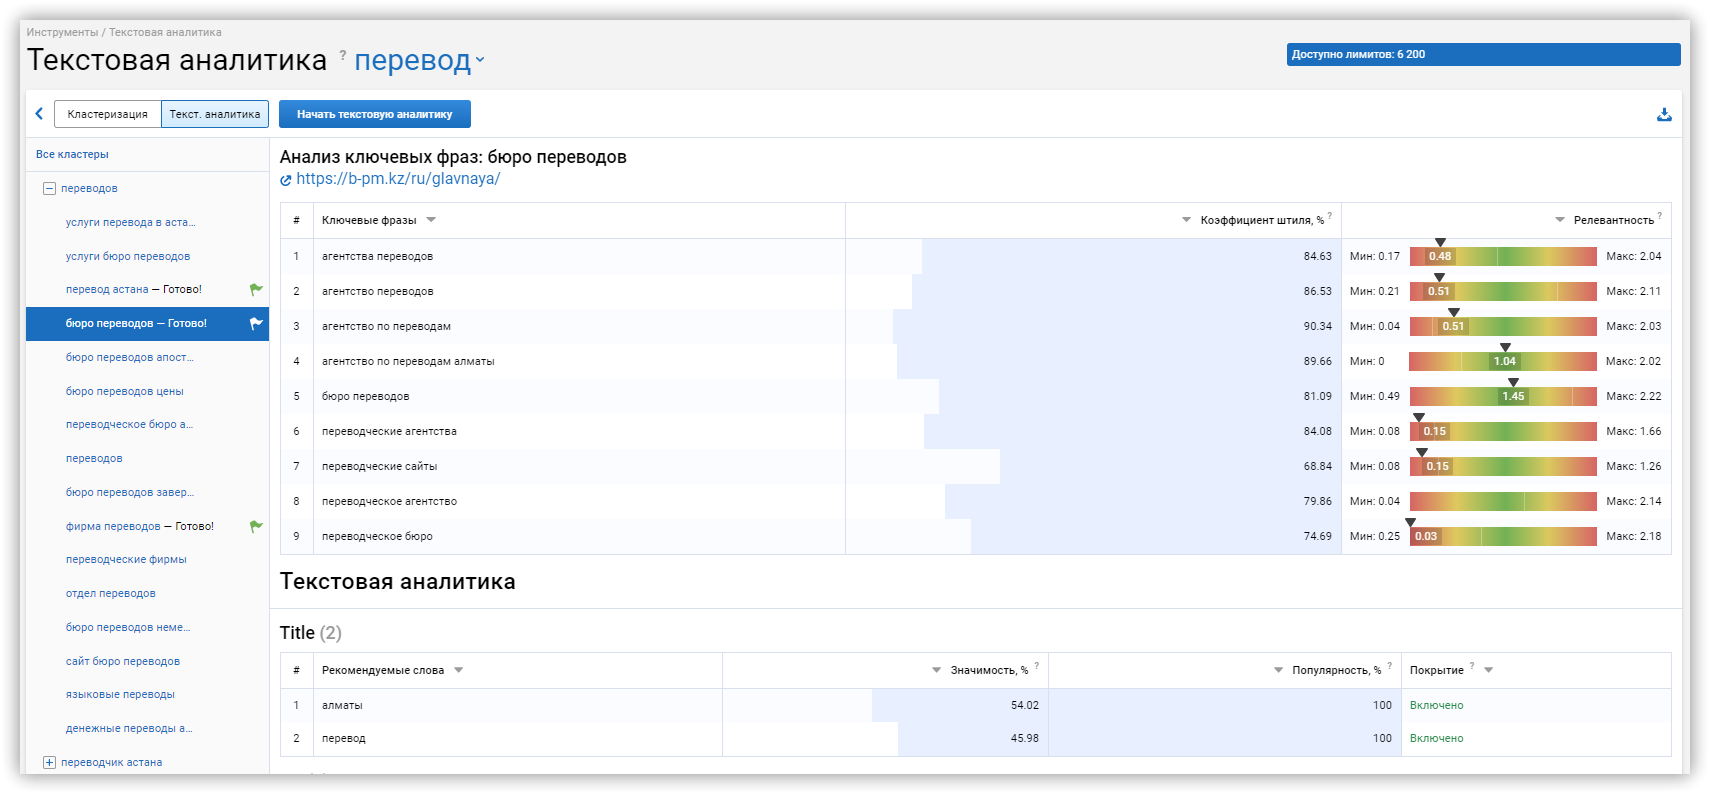
Task: Select переводческие фирмы cluster
Action: coord(126,559)
